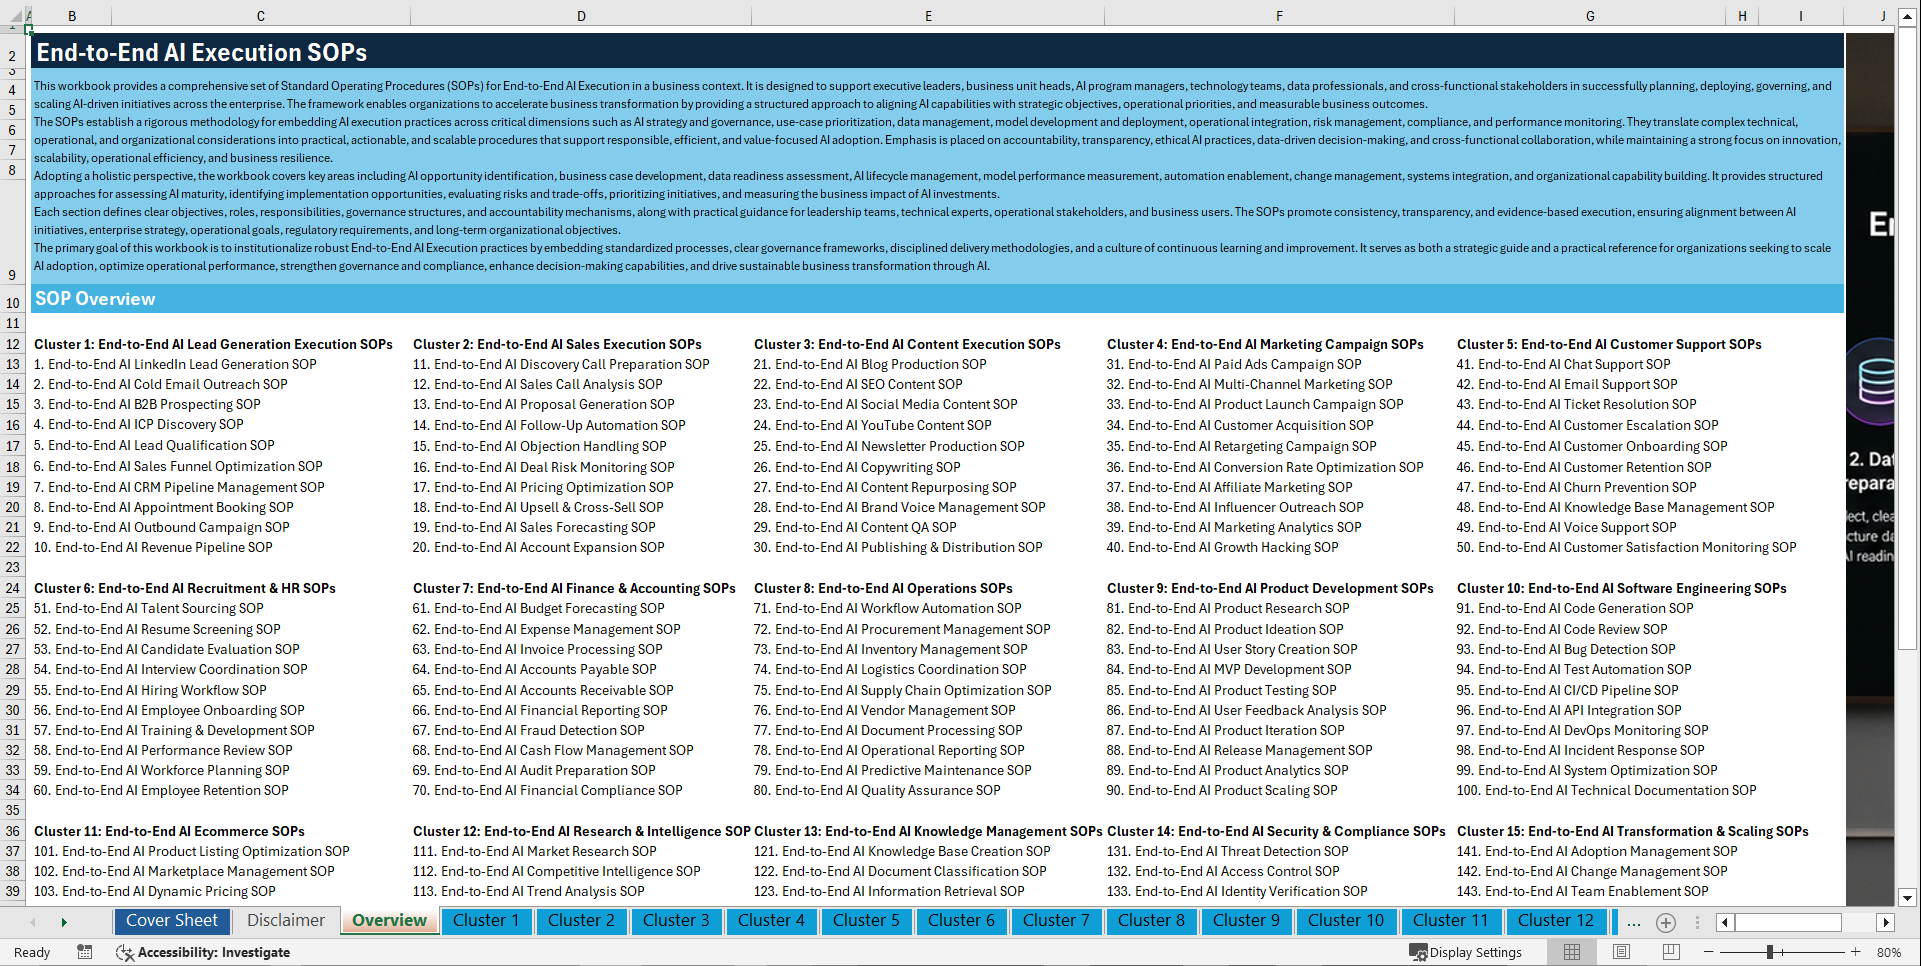Add a new sheet button
This screenshot has height=966, width=1921.
pyautogui.click(x=1665, y=922)
